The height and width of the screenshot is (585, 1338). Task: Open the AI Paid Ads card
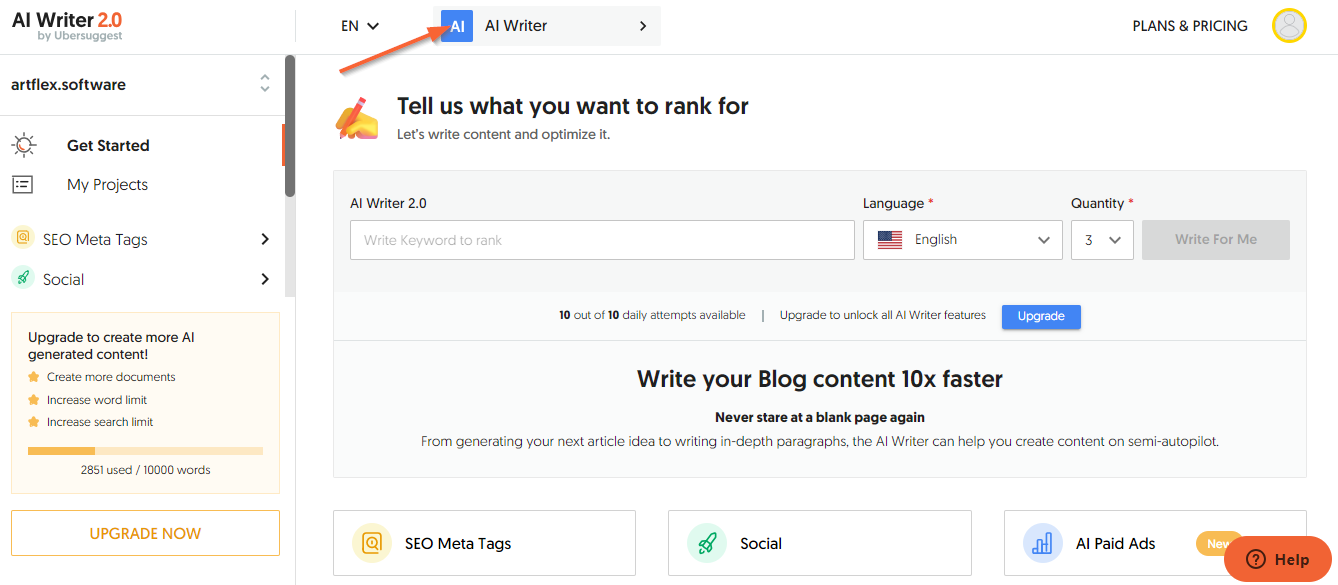point(1155,543)
